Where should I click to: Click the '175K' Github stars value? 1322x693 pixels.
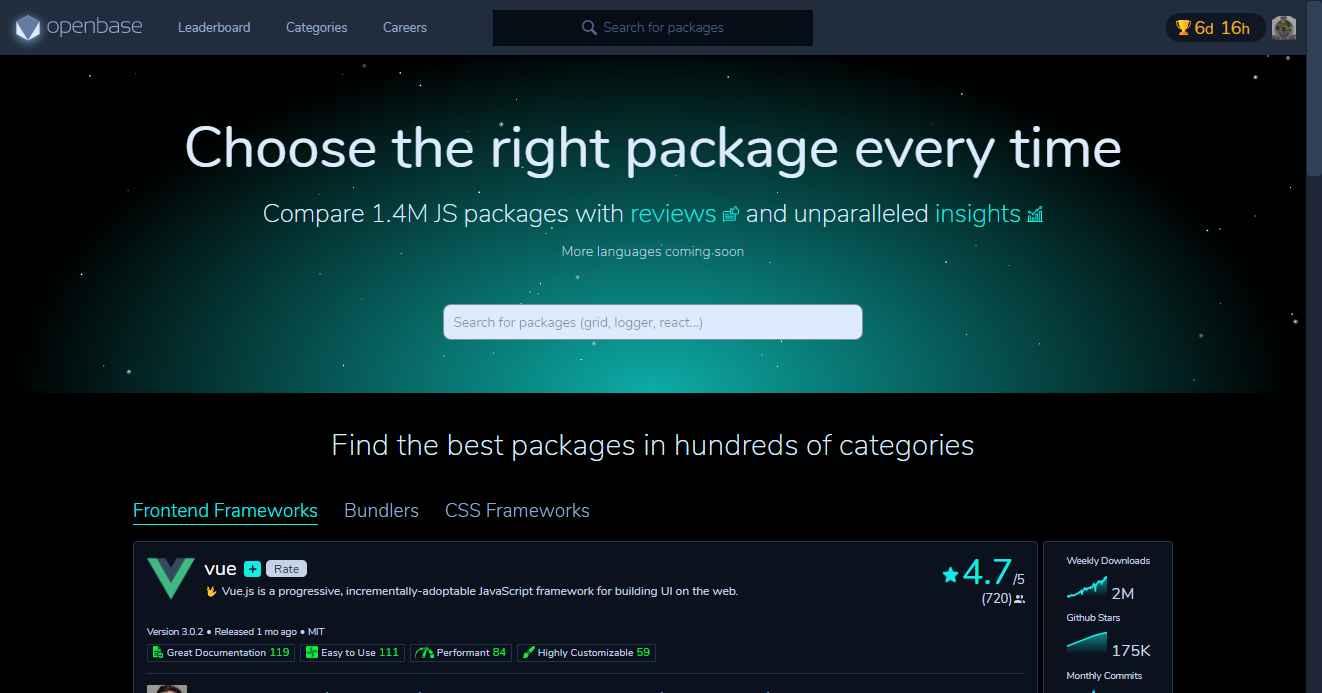click(x=1131, y=650)
